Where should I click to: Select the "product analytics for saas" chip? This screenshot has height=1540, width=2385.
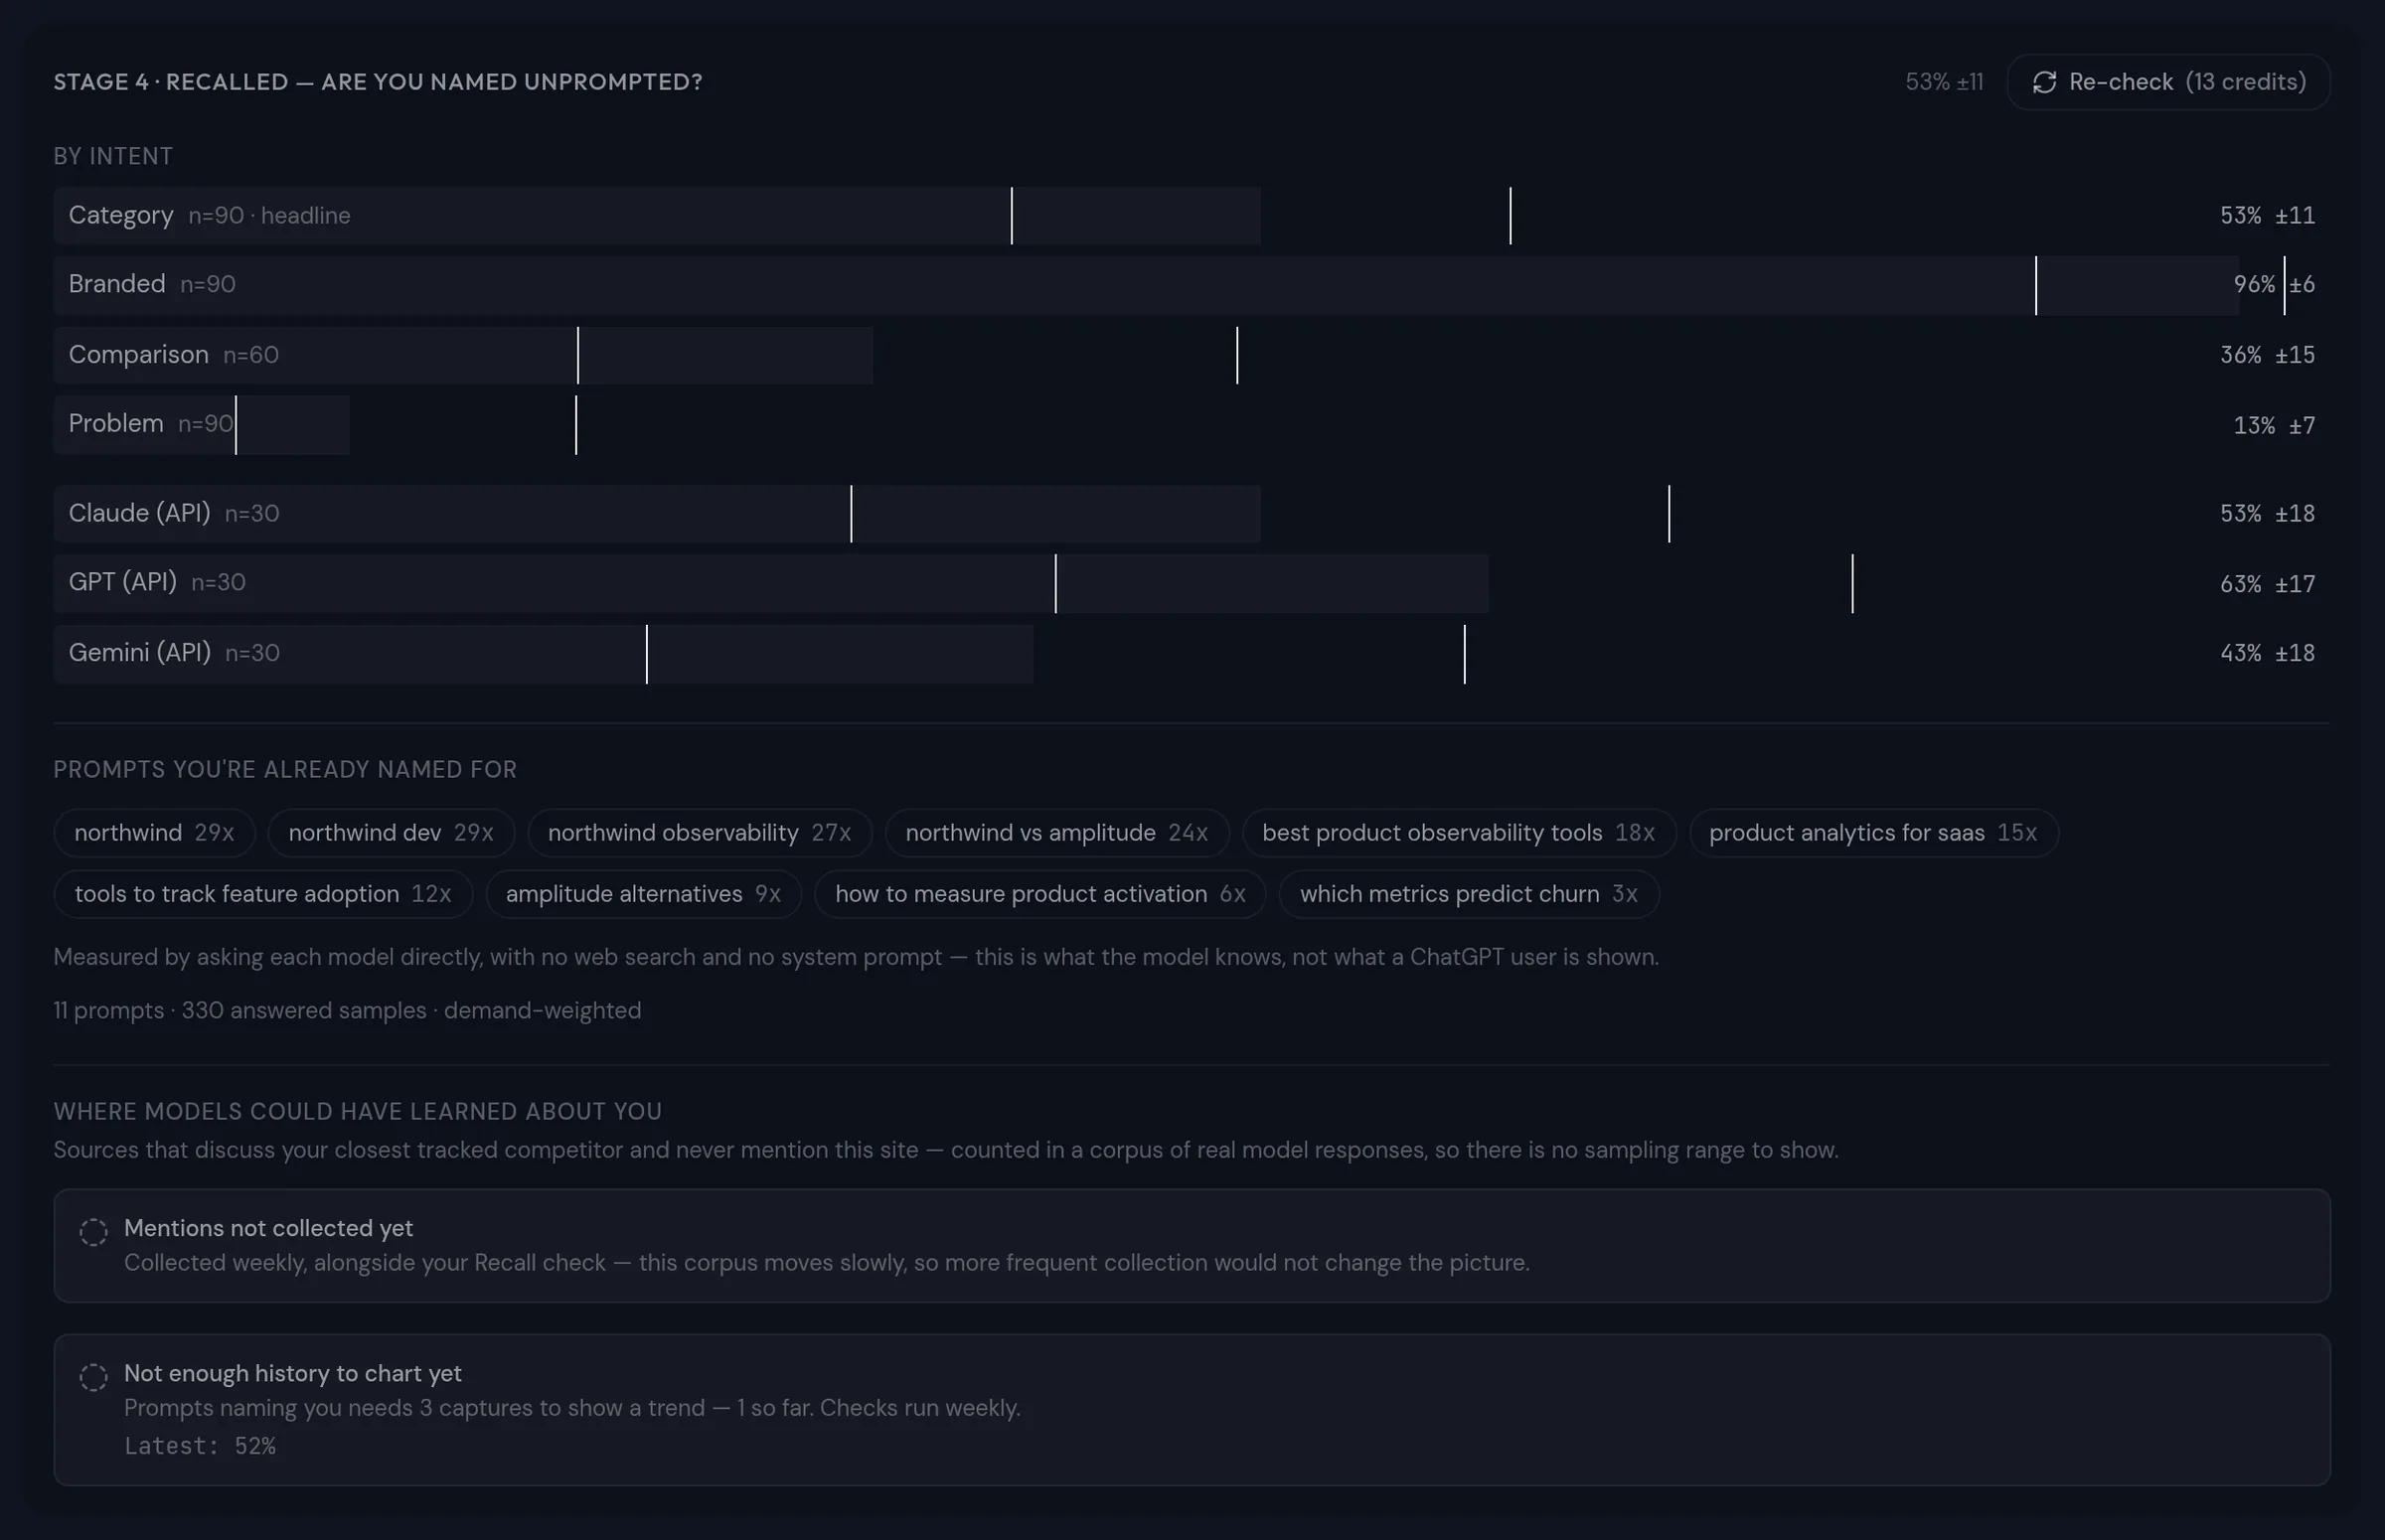tap(1873, 833)
